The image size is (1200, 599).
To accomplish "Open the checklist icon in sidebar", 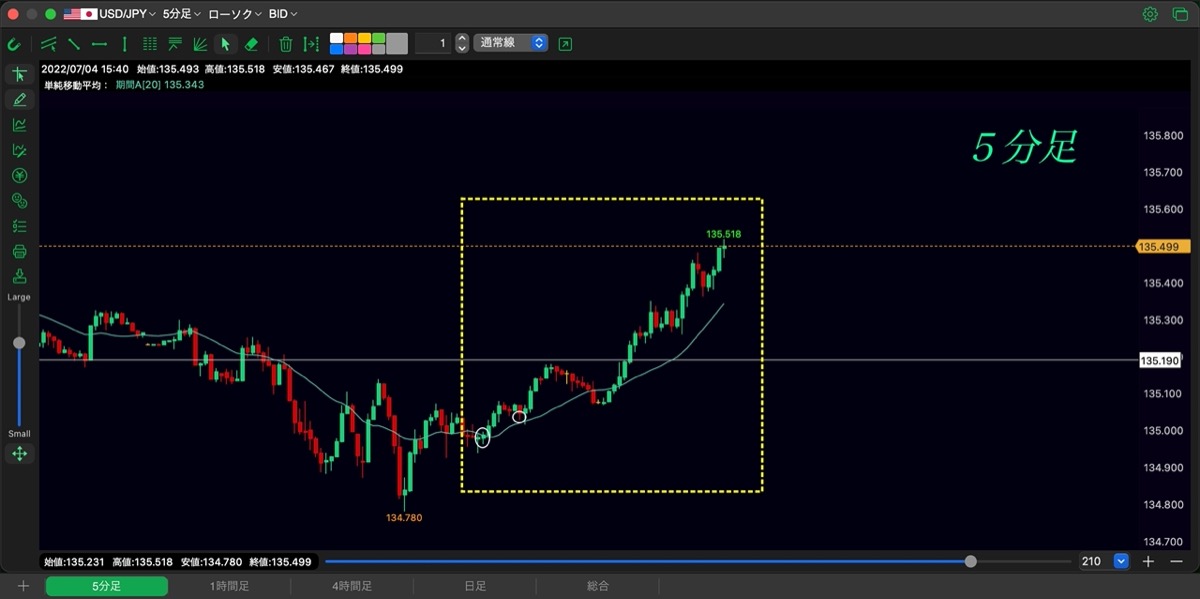I will tap(19, 226).
